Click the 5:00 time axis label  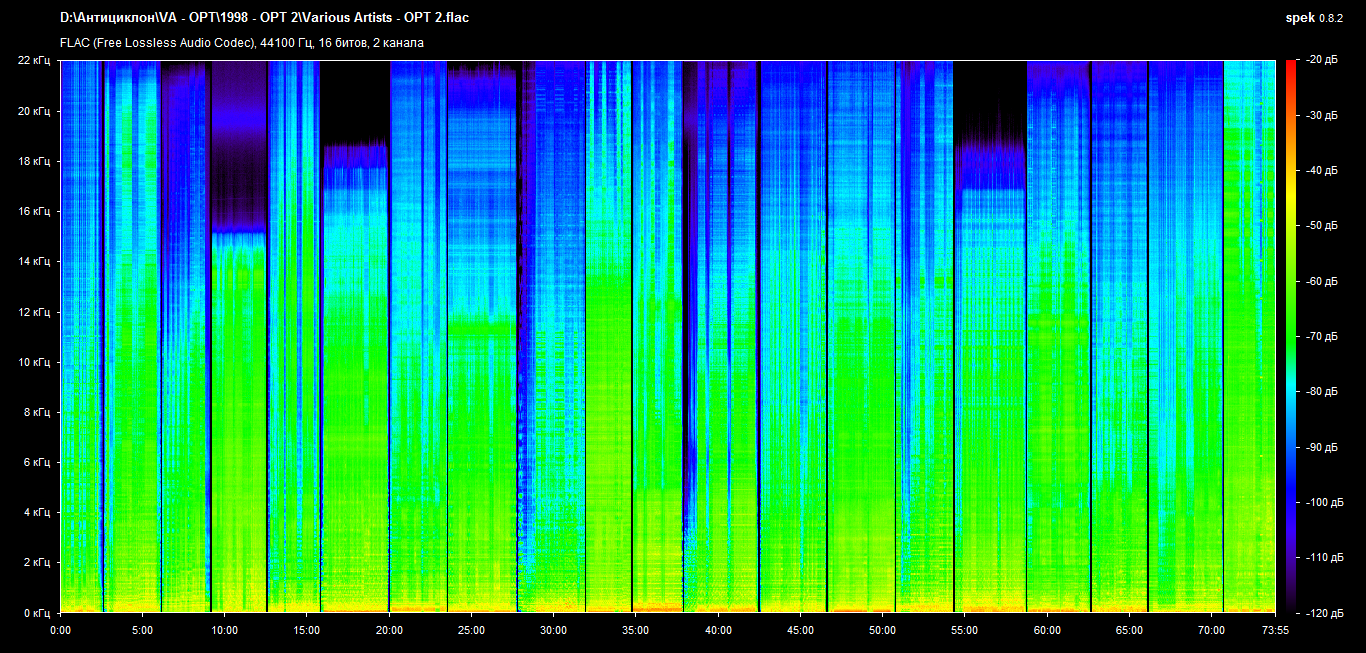point(142,631)
